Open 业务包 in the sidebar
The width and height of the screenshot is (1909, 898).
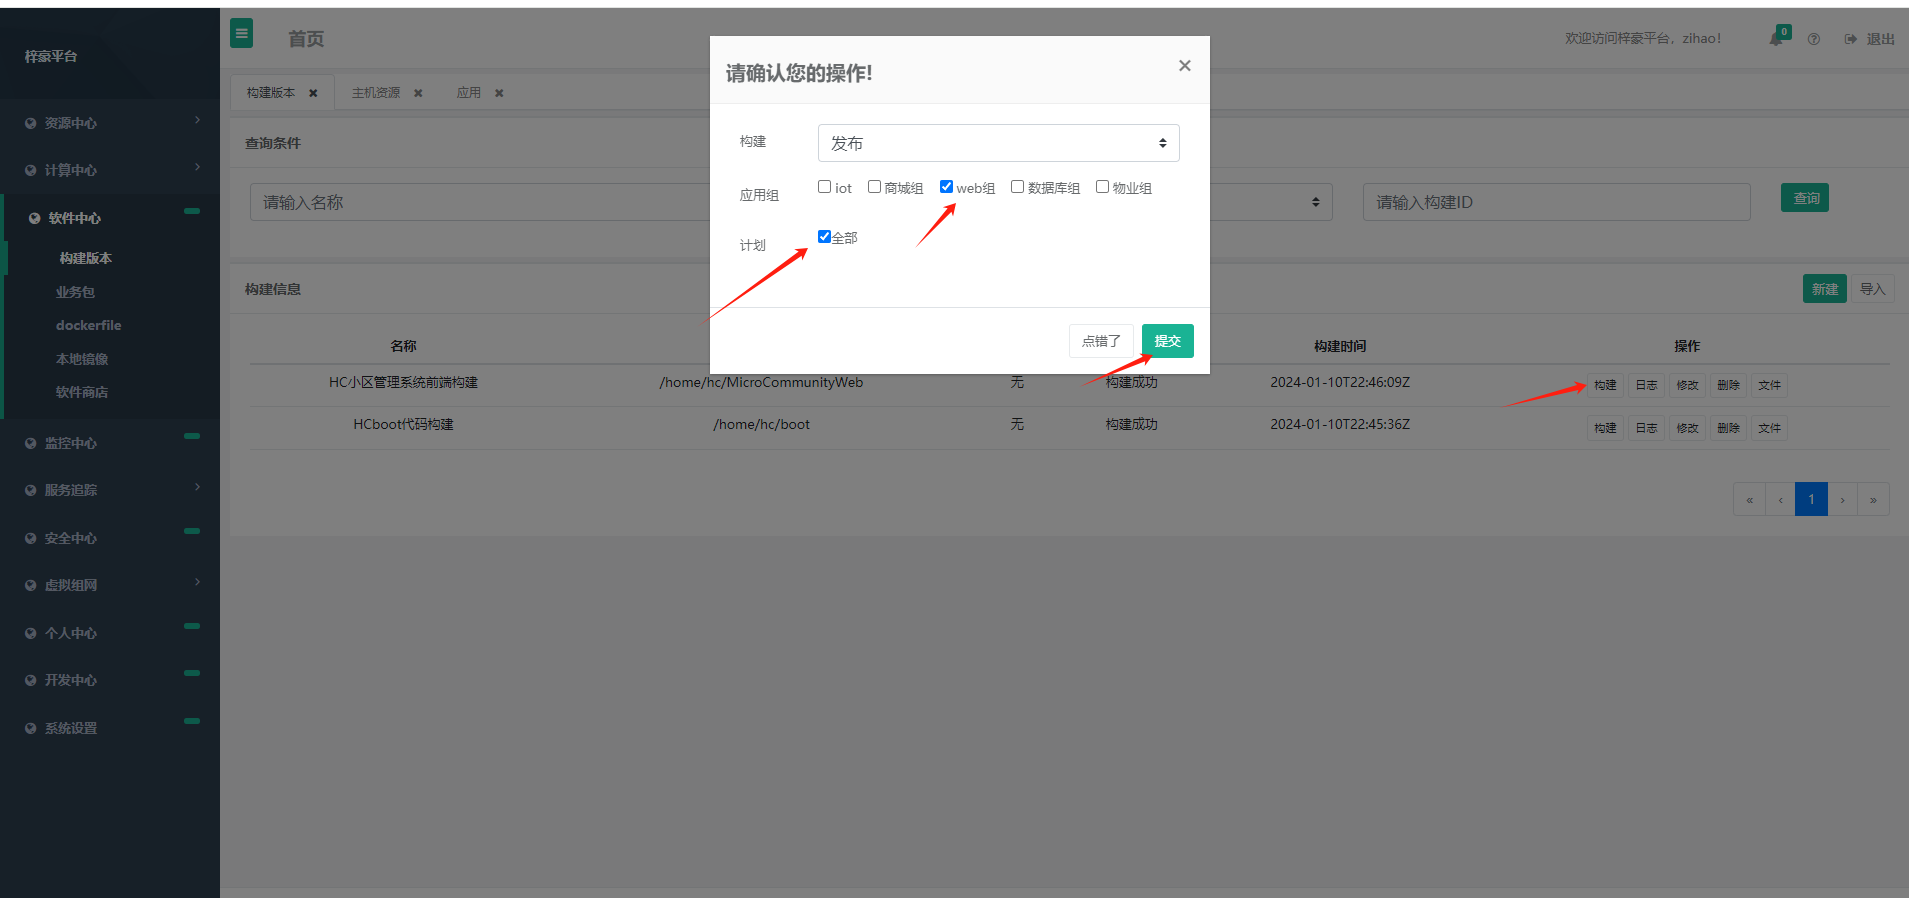[75, 292]
